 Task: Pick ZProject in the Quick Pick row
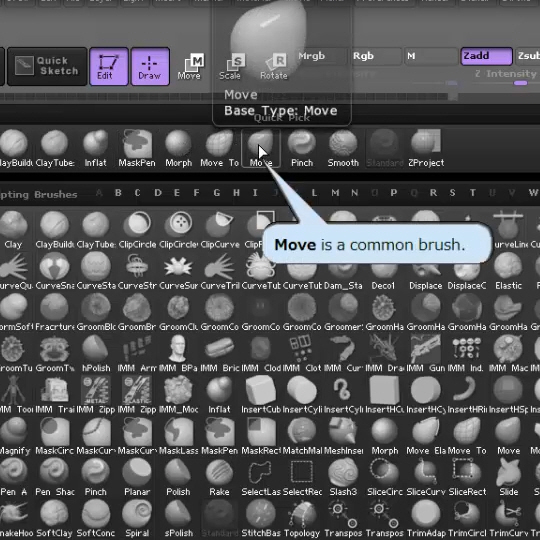[x=426, y=148]
